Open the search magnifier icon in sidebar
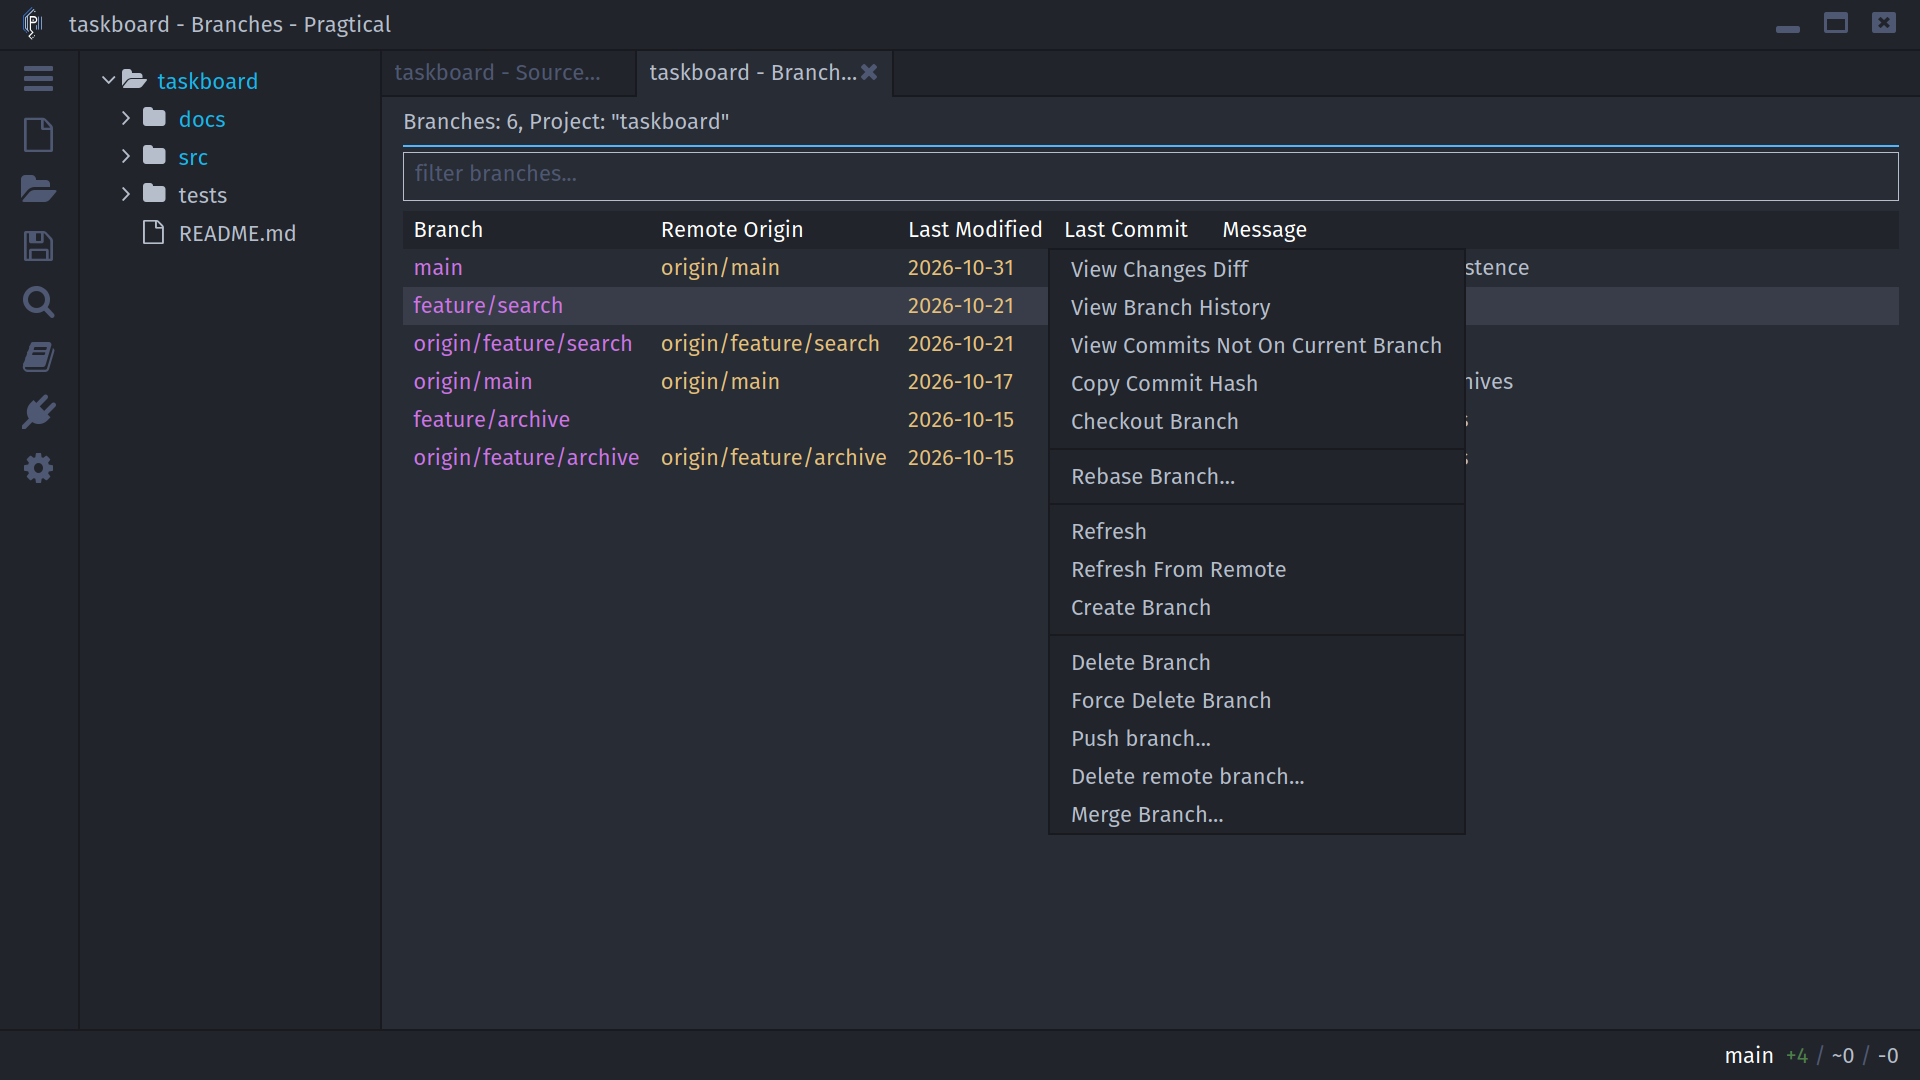The image size is (1920, 1080). [x=38, y=301]
